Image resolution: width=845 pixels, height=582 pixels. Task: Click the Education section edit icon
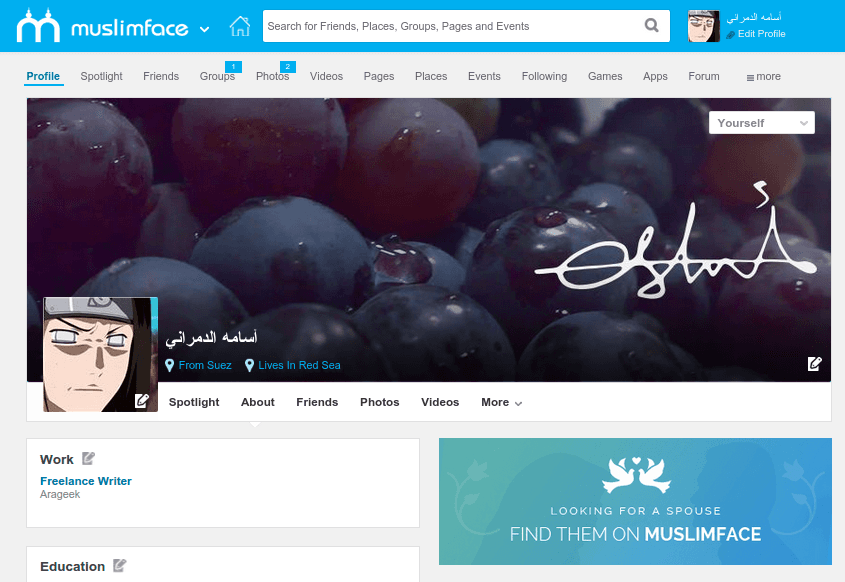click(120, 565)
